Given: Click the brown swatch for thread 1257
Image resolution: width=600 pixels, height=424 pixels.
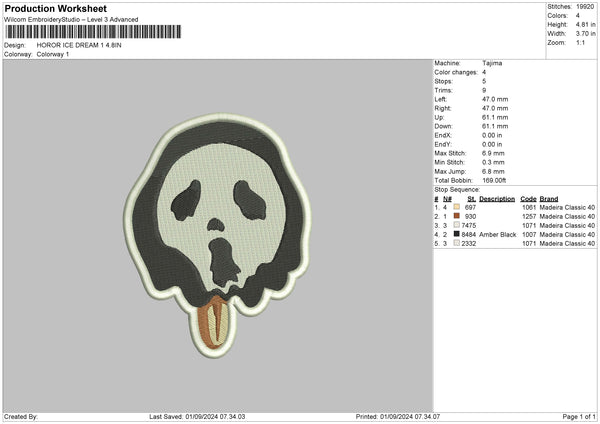Looking at the screenshot, I should 457,216.
